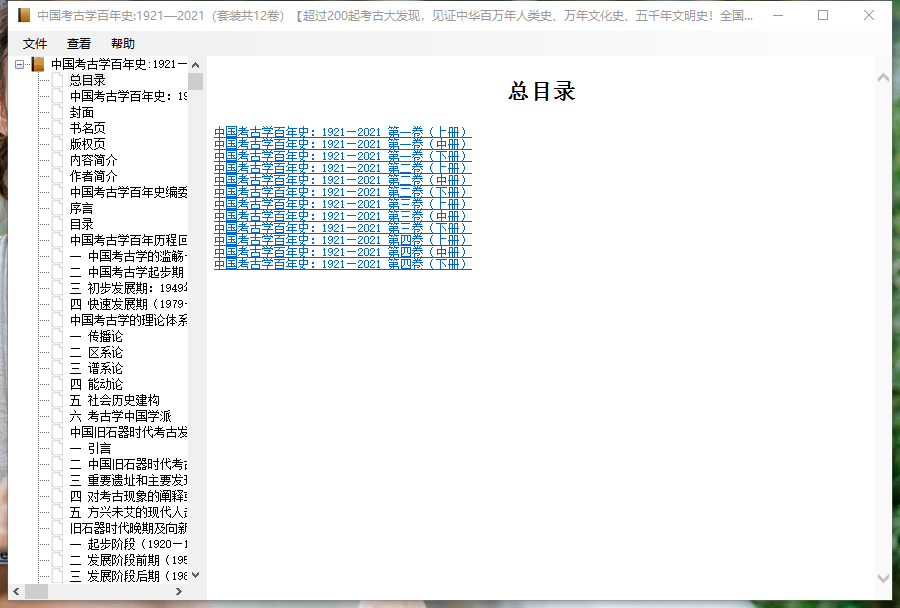Click page icon beside 五 社会历史建构
Image resolution: width=900 pixels, height=608 pixels.
57,400
